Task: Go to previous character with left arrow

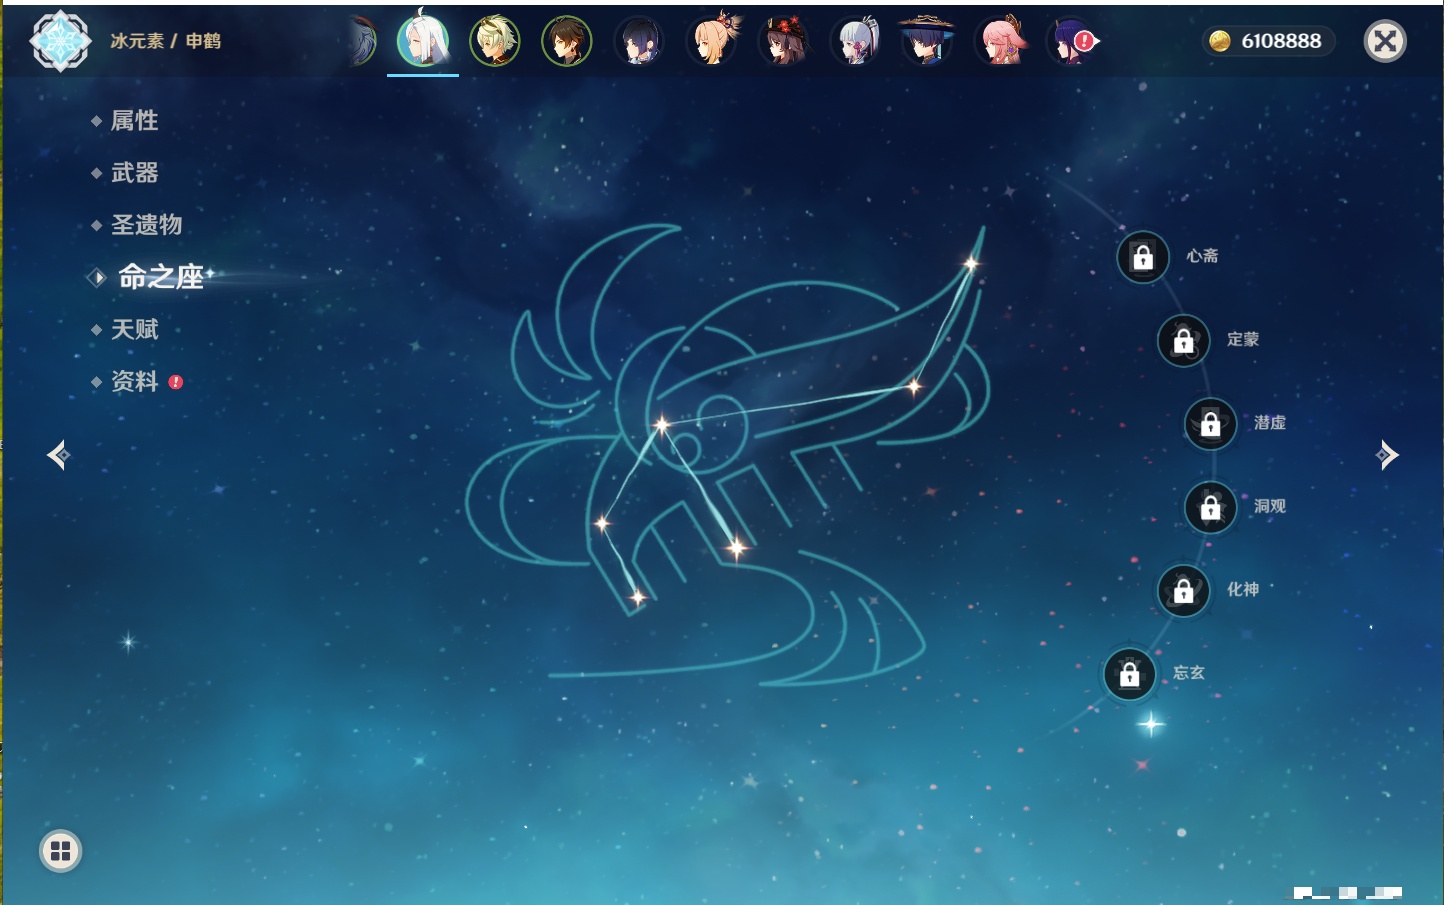Action: pyautogui.click(x=58, y=456)
